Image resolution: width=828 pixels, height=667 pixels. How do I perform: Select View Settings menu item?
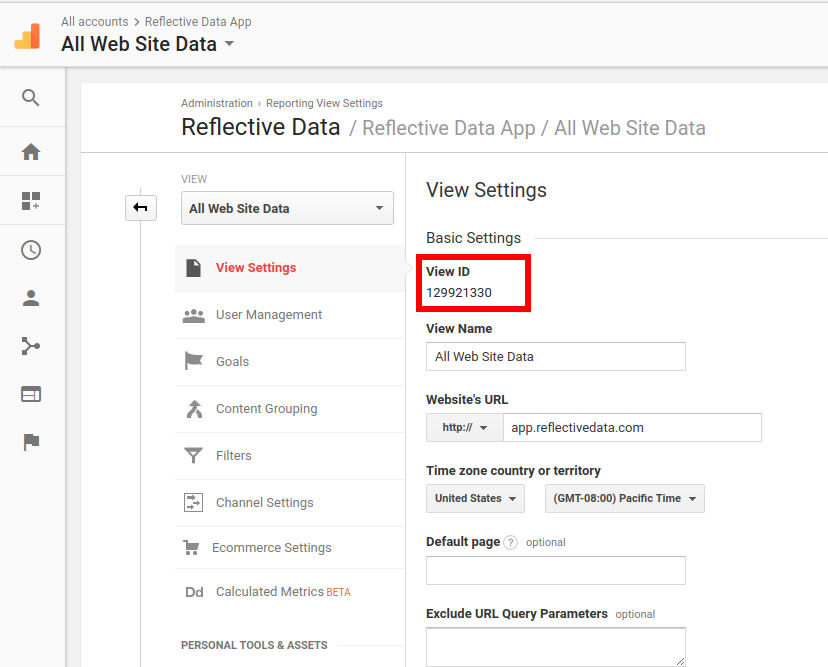(290, 268)
